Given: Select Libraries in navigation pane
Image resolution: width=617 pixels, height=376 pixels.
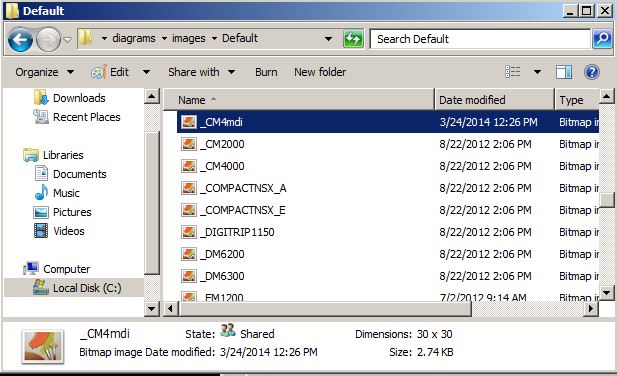Looking at the screenshot, I should (63, 155).
